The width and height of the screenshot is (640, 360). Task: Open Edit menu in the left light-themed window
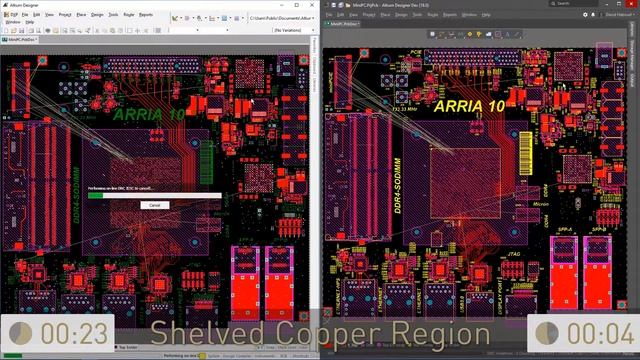pos(37,15)
